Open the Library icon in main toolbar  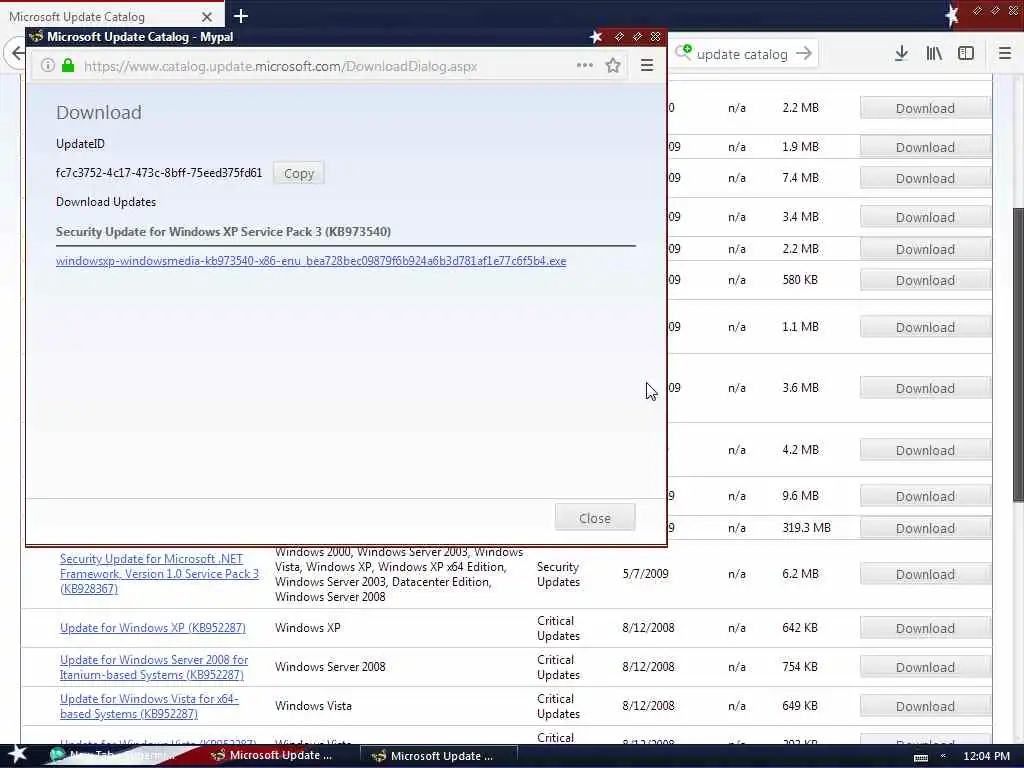click(934, 54)
